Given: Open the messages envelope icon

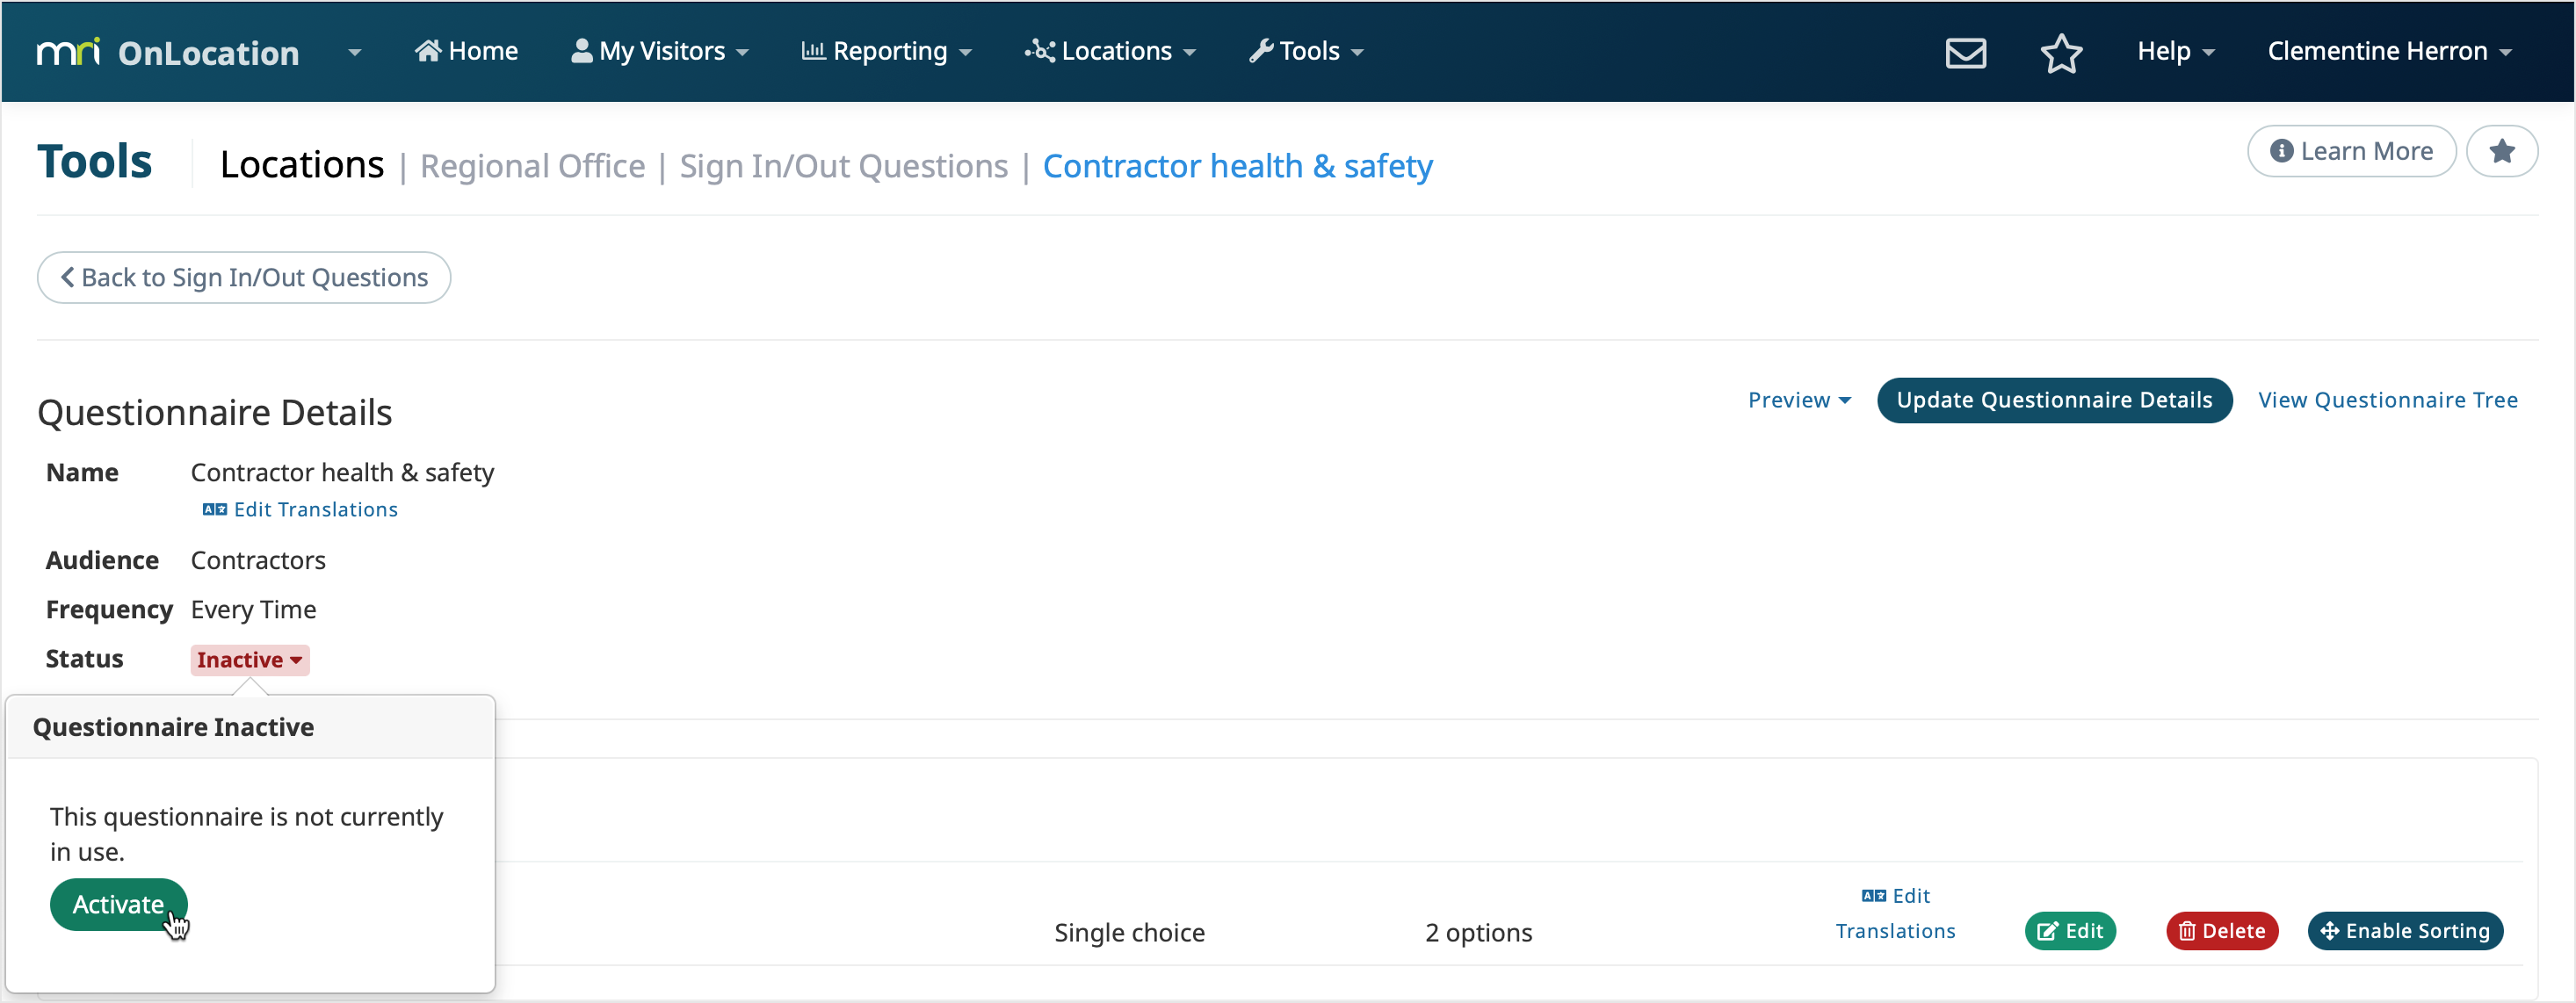Looking at the screenshot, I should click(x=1965, y=53).
